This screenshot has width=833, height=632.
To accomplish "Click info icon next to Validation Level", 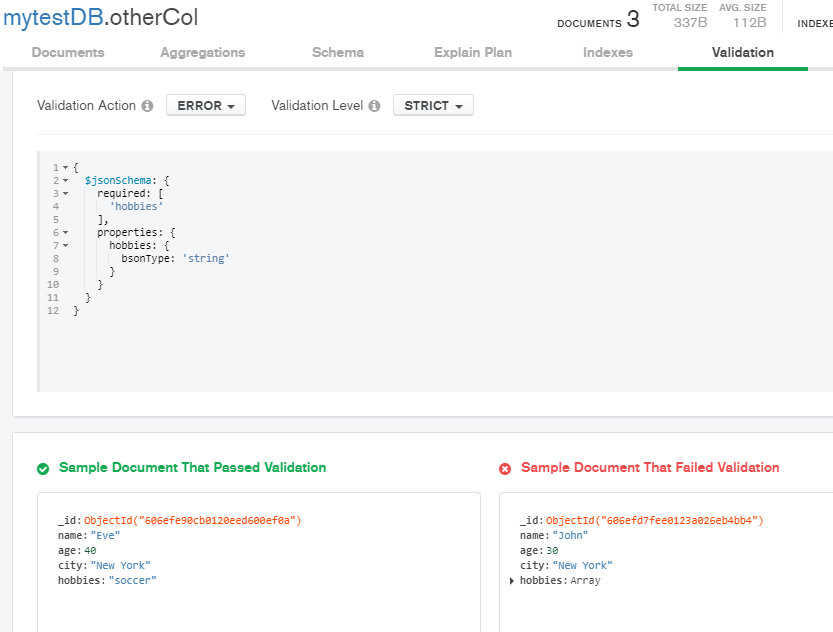I will point(374,106).
